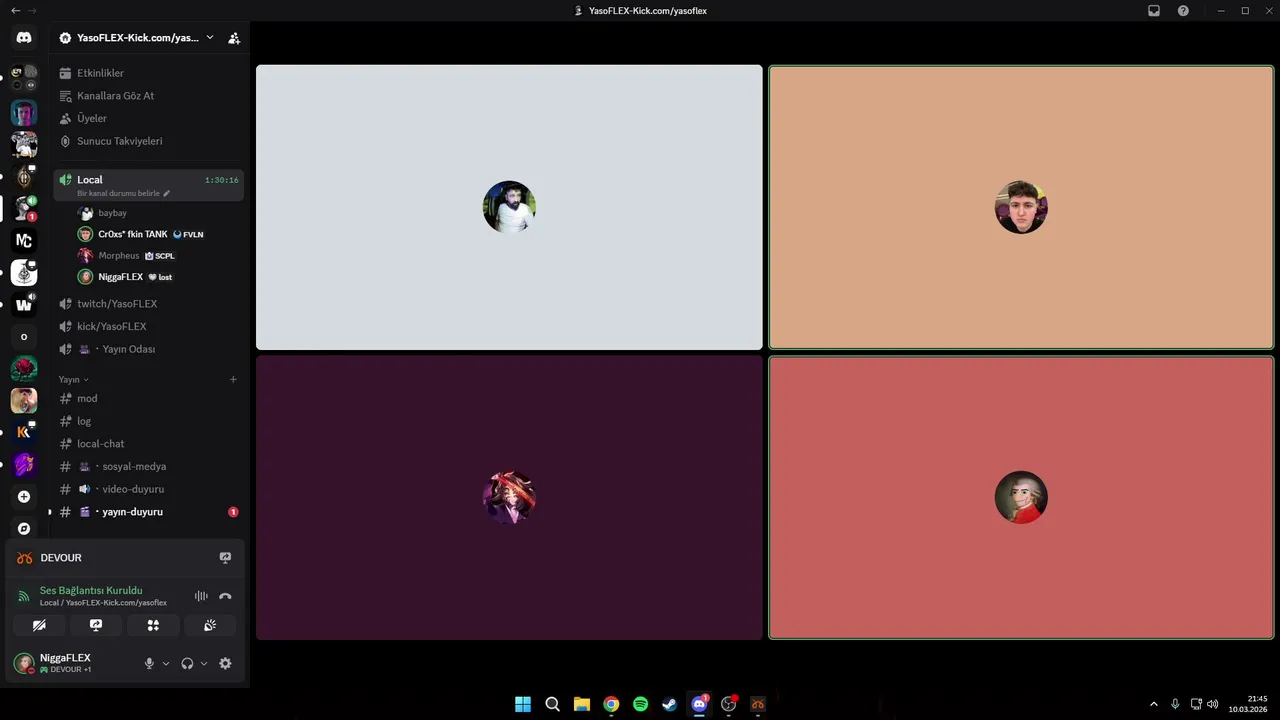The image size is (1280, 720).
Task: Open the soundboard button
Action: tap(210, 625)
